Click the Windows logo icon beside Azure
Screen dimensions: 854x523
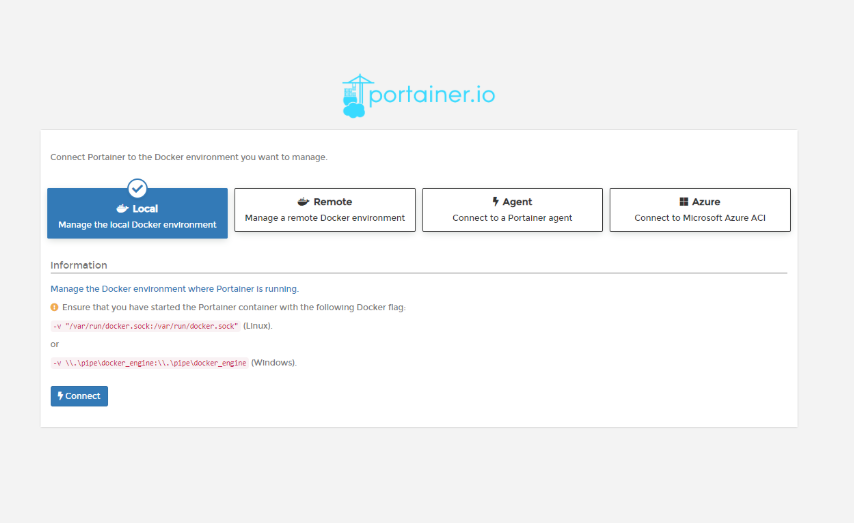(684, 202)
